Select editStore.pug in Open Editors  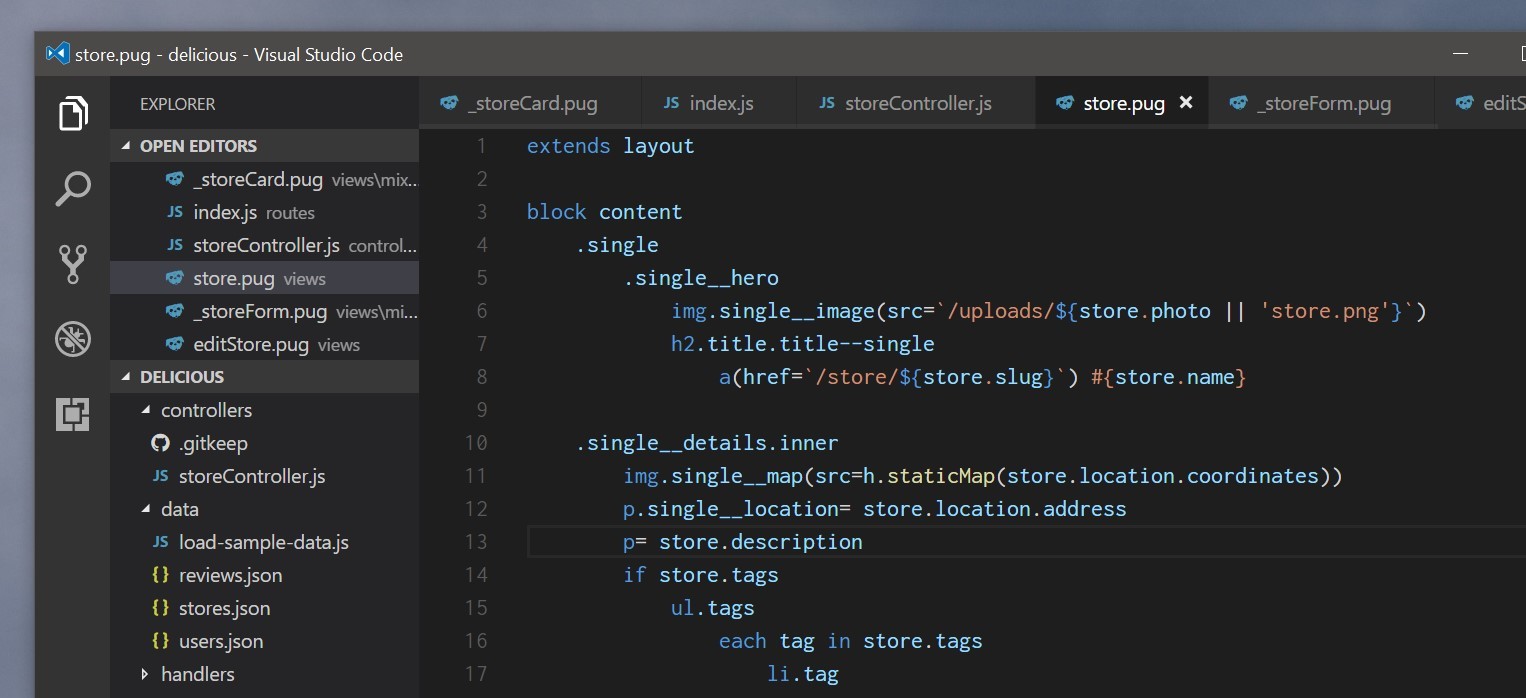coord(250,344)
